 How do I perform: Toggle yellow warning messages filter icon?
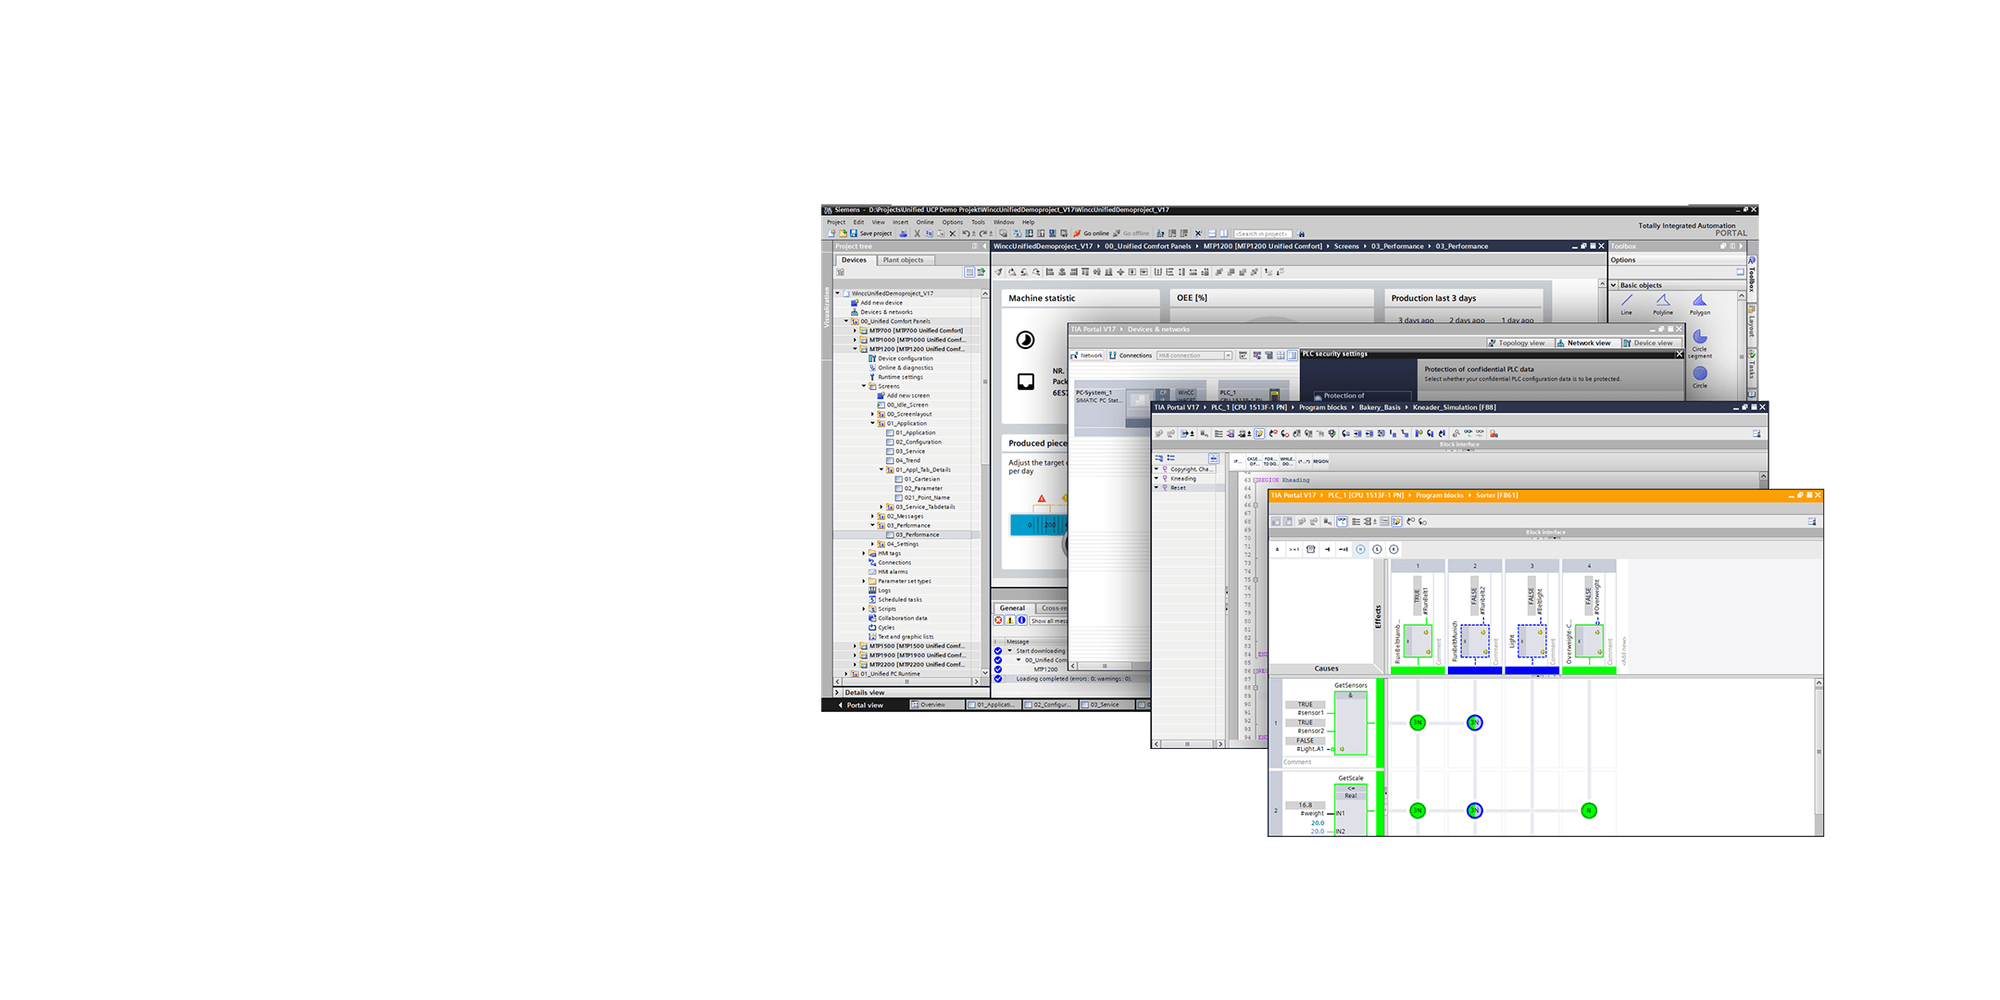pos(1010,620)
